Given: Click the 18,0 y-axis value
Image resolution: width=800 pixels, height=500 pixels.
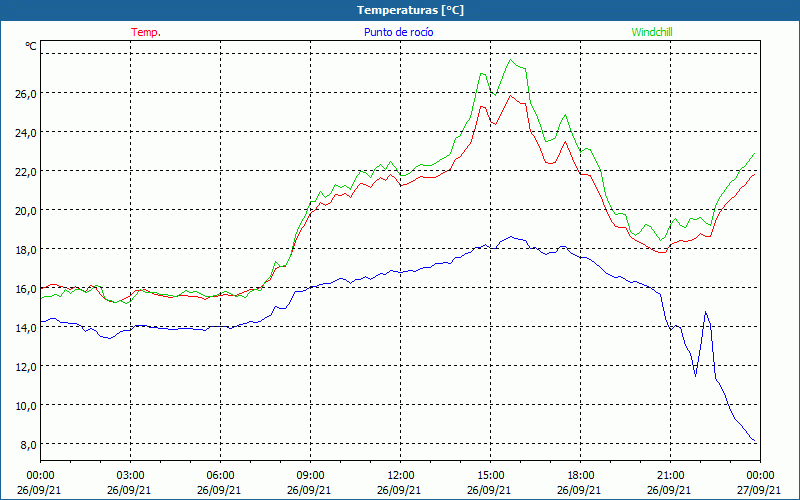Looking at the screenshot, I should [28, 249].
